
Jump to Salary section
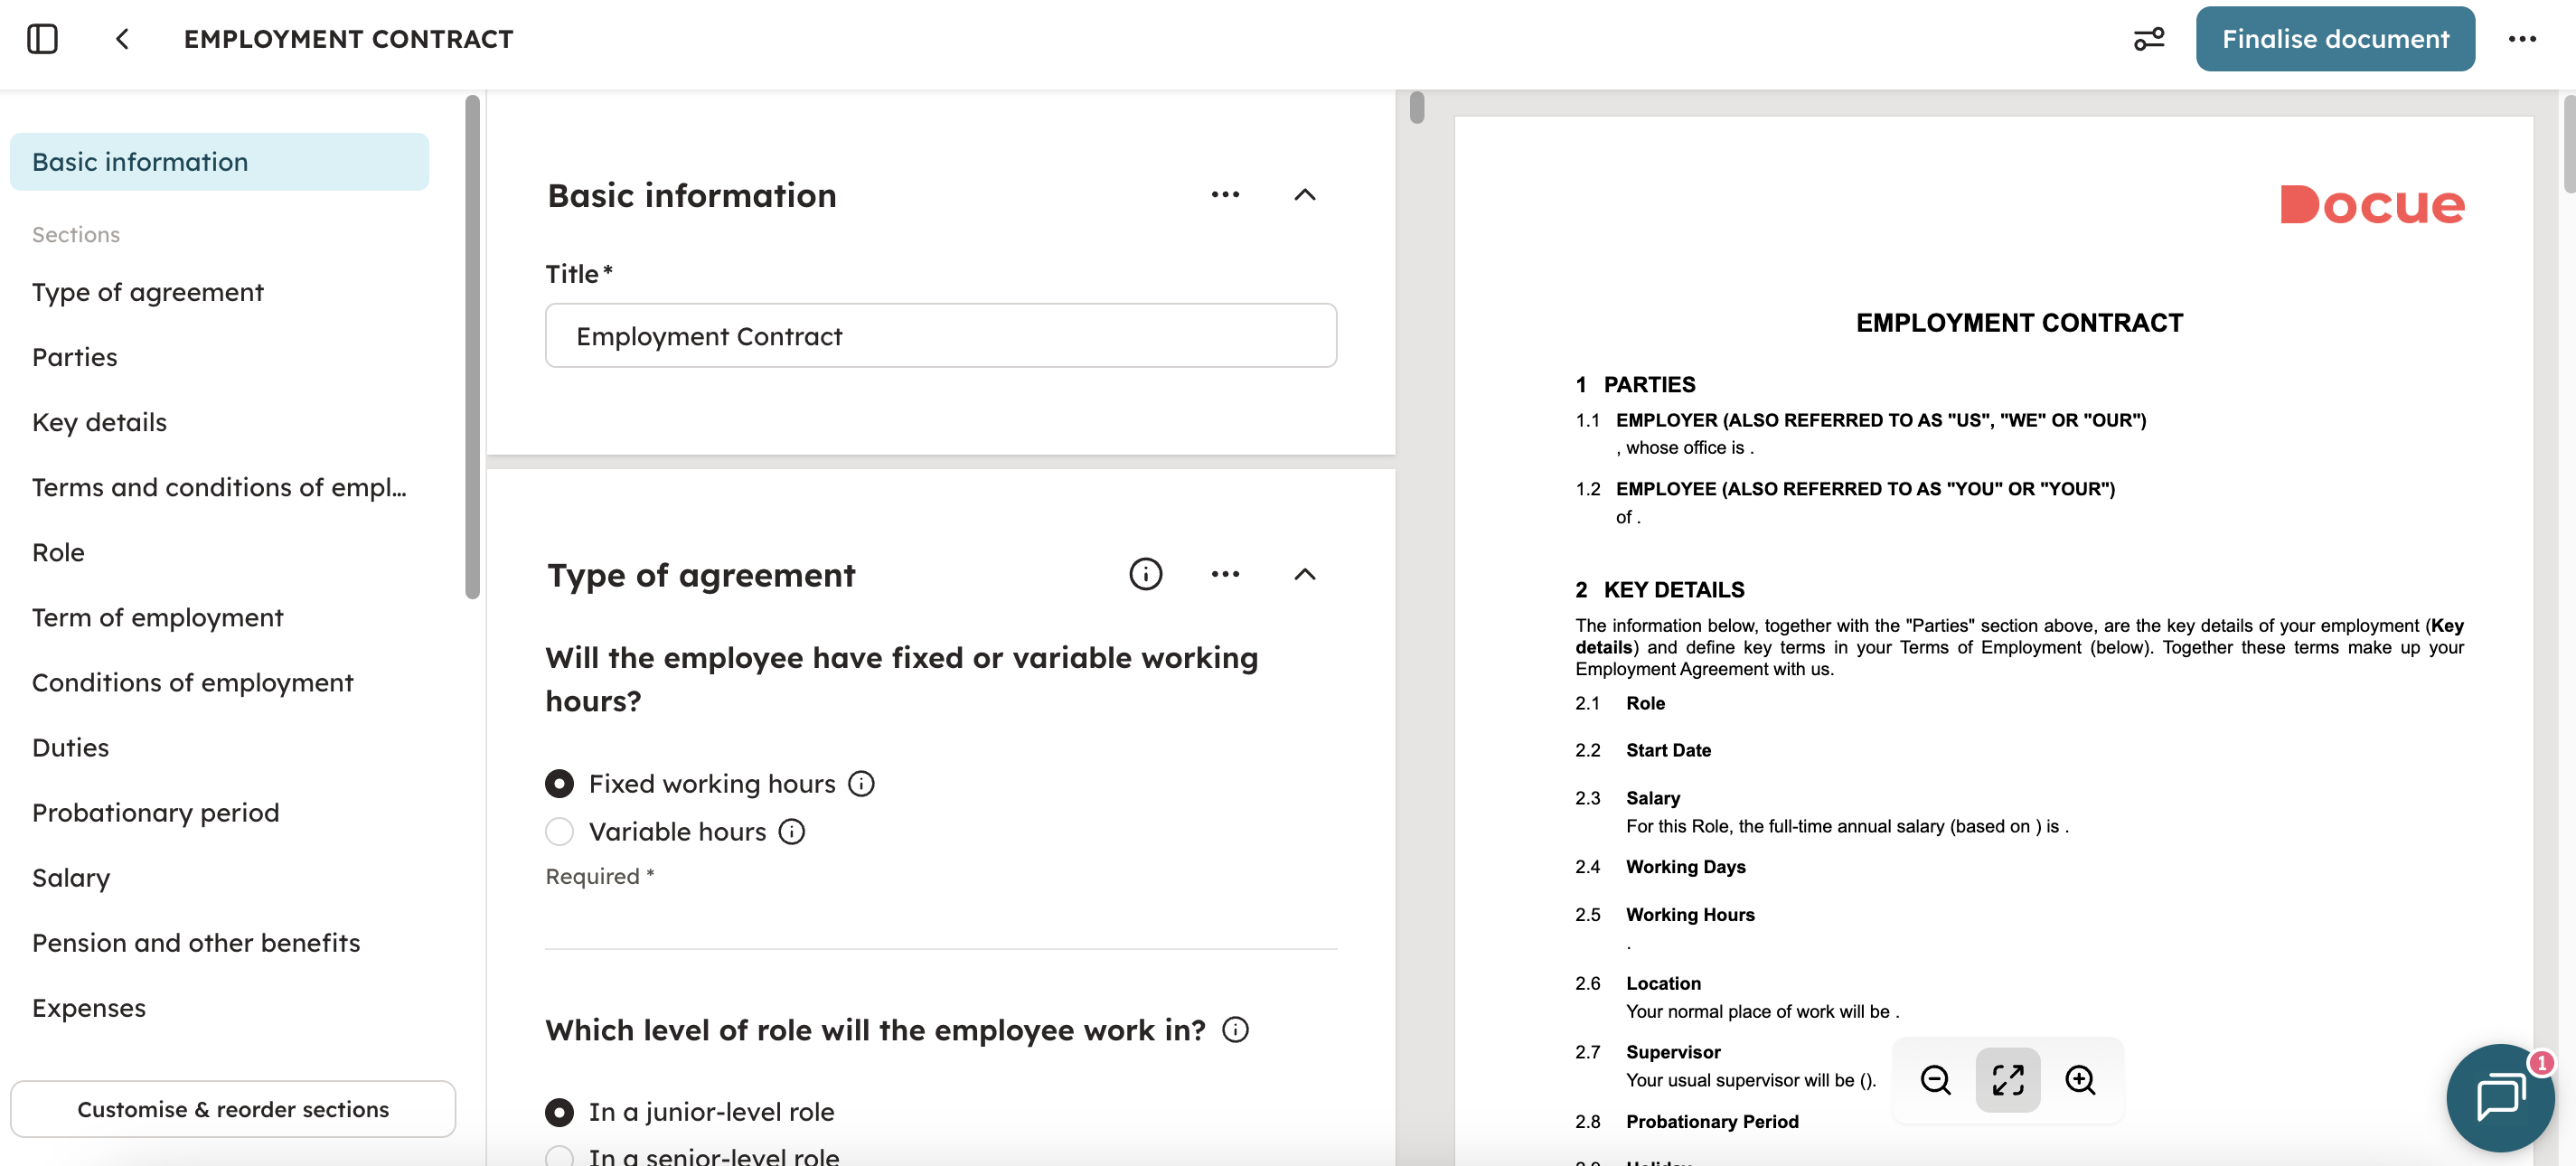(x=71, y=877)
